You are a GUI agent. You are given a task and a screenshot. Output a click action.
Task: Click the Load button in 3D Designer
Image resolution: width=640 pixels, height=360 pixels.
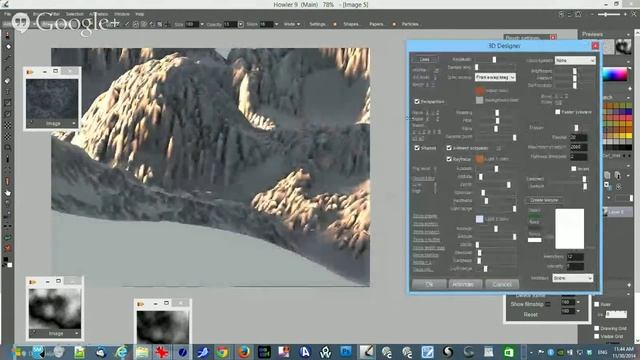(425, 59)
